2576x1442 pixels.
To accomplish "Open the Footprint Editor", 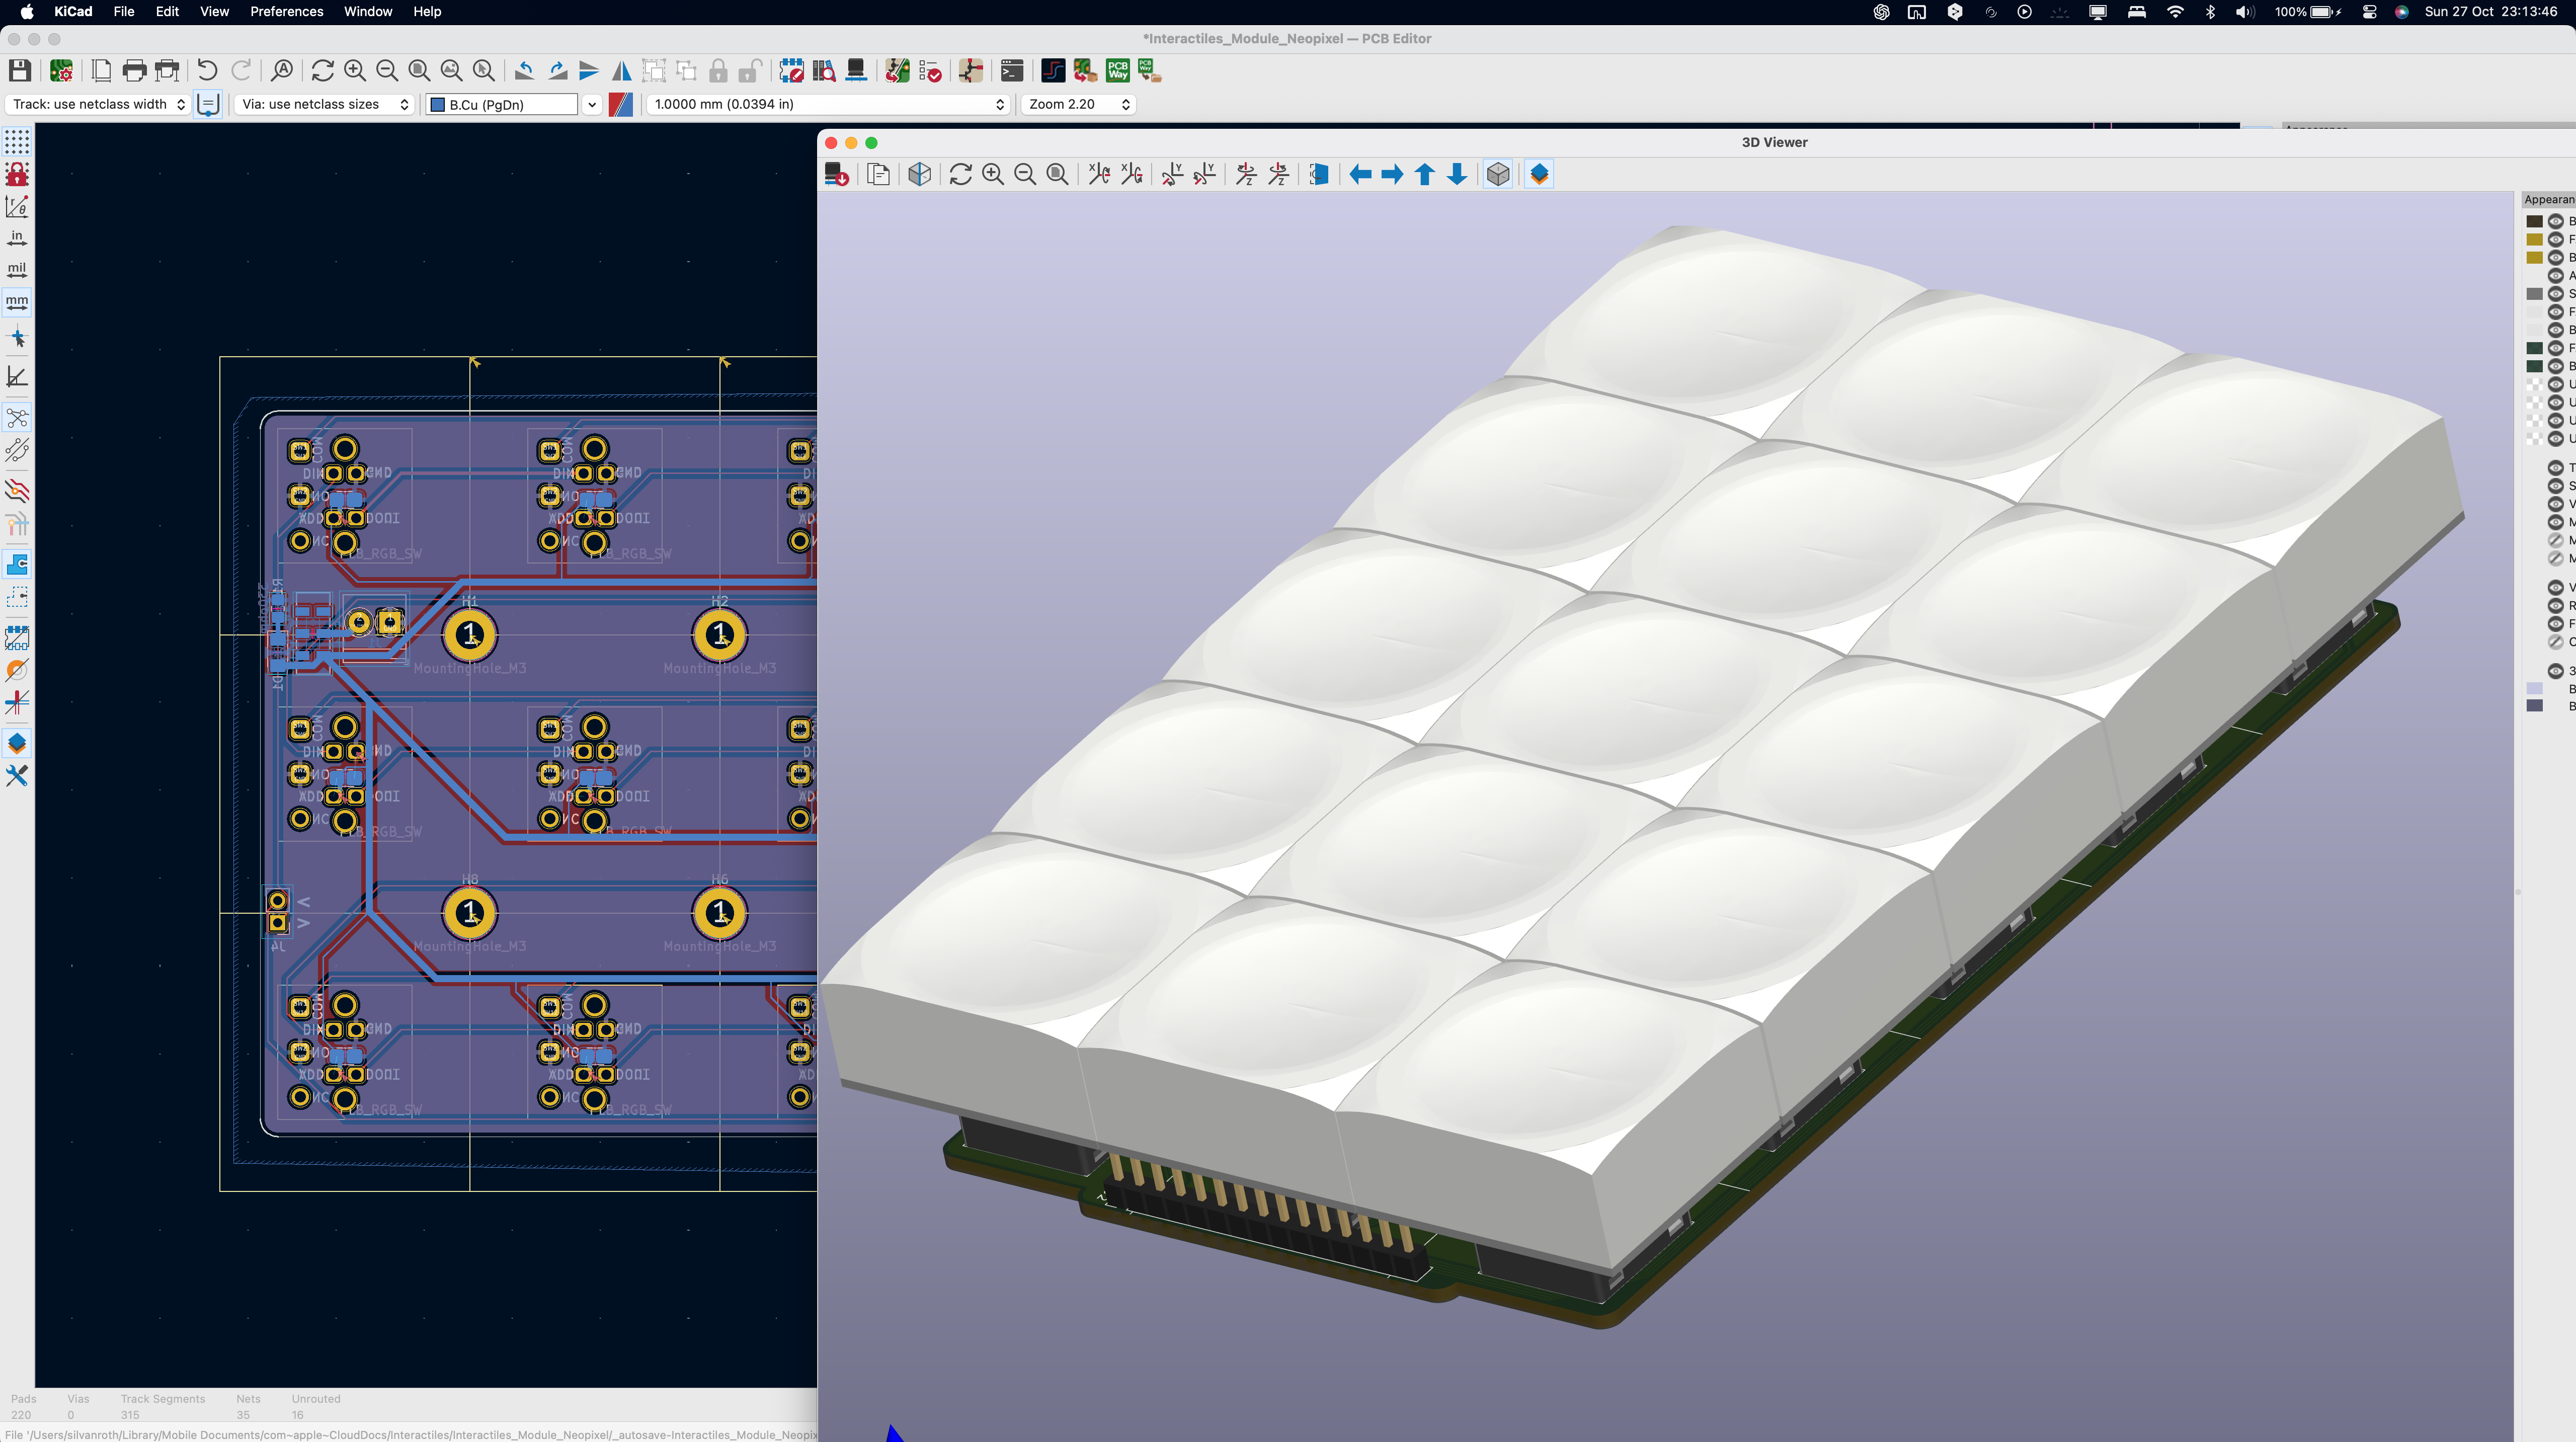I will [791, 70].
